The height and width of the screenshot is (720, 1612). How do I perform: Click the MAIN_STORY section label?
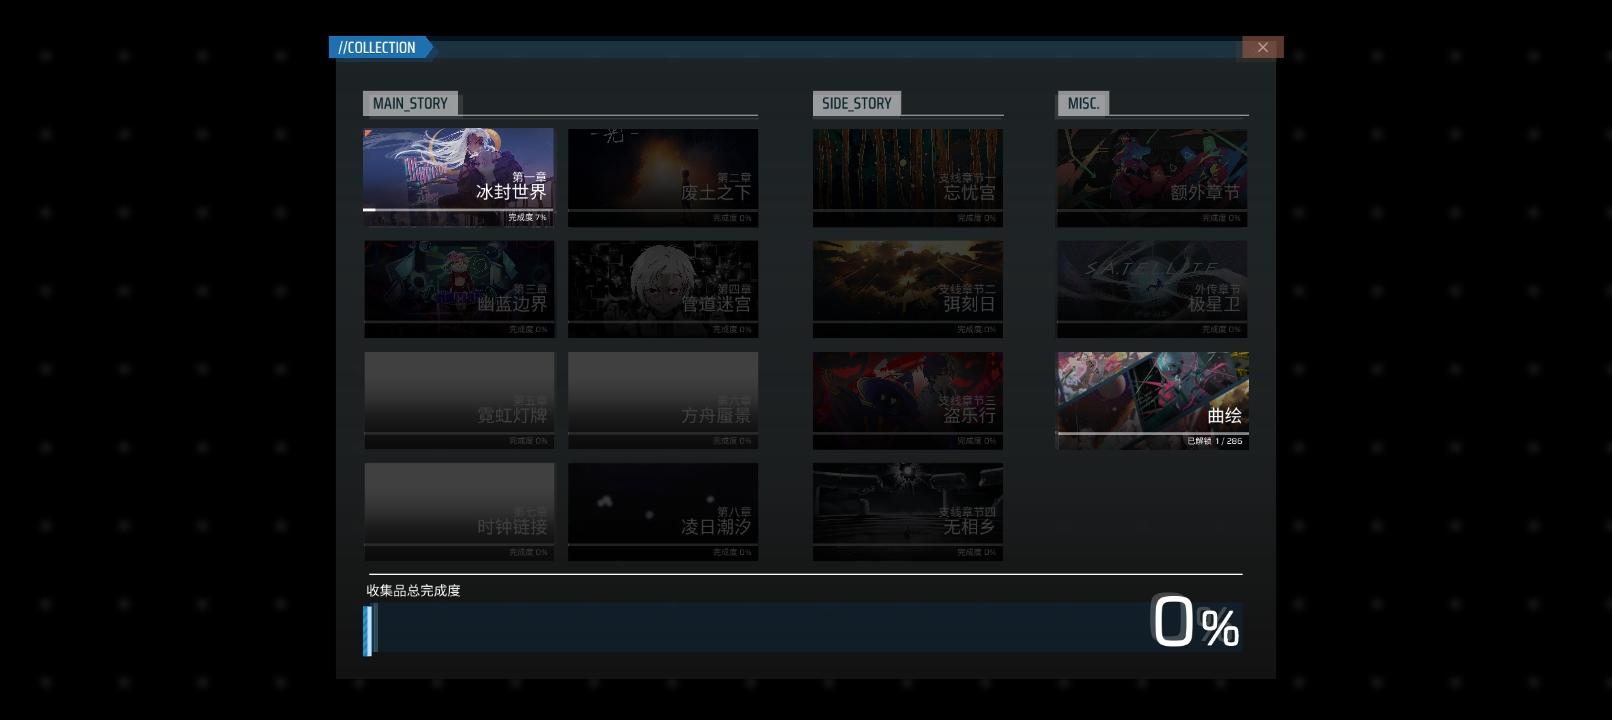tap(410, 104)
